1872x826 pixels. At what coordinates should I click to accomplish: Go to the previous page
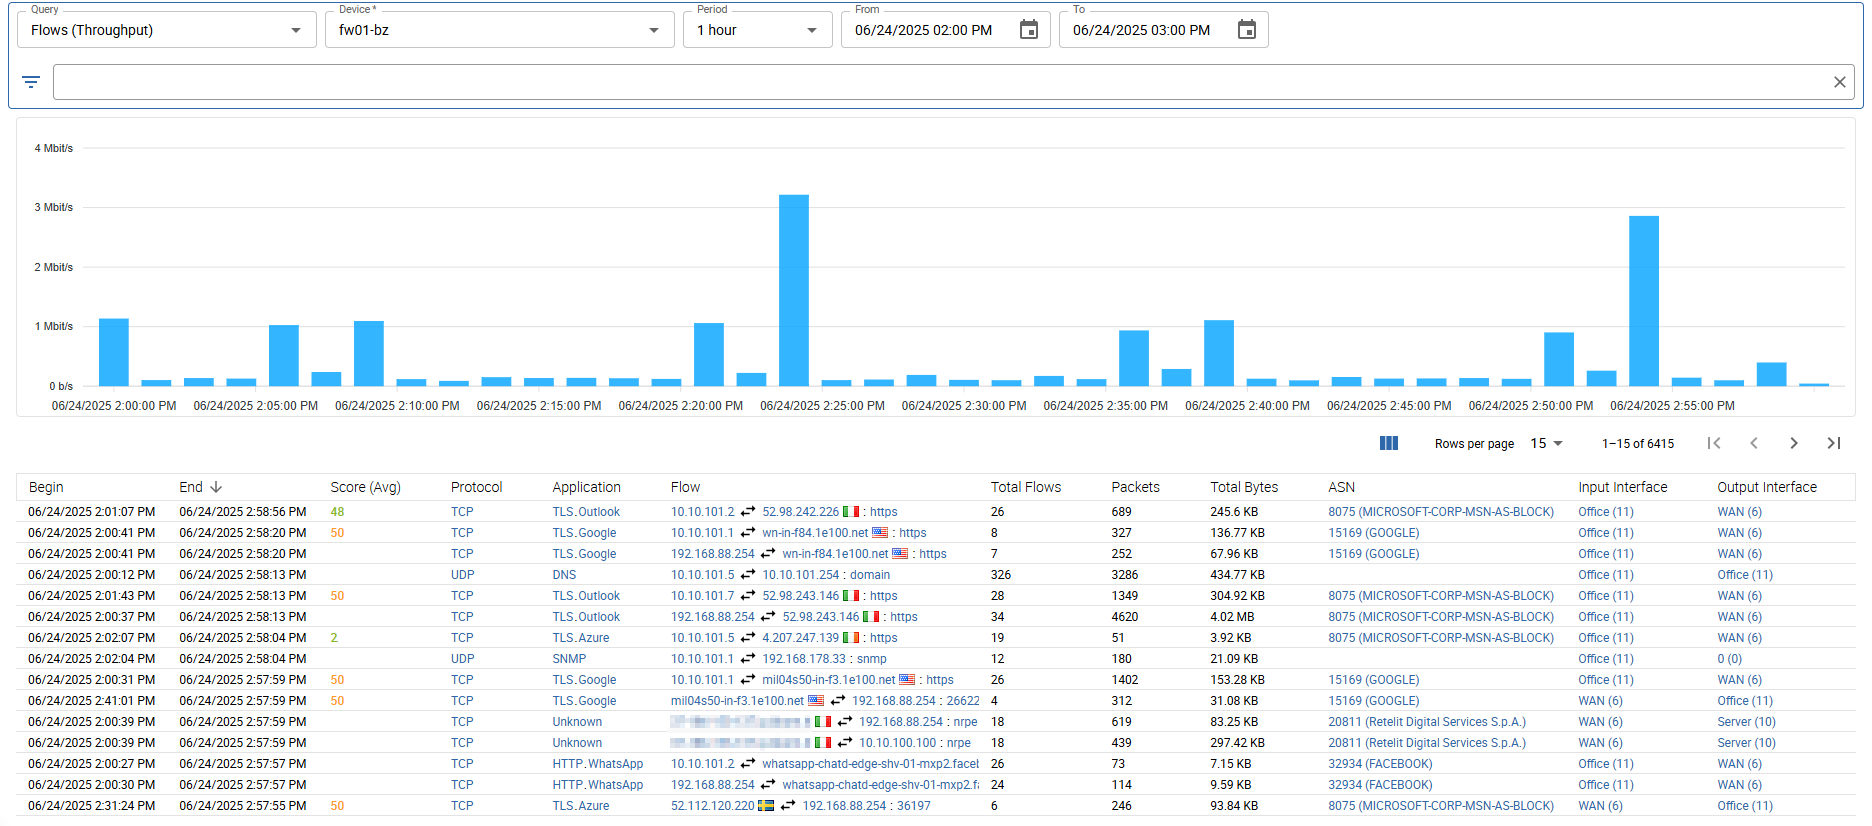[x=1753, y=443]
